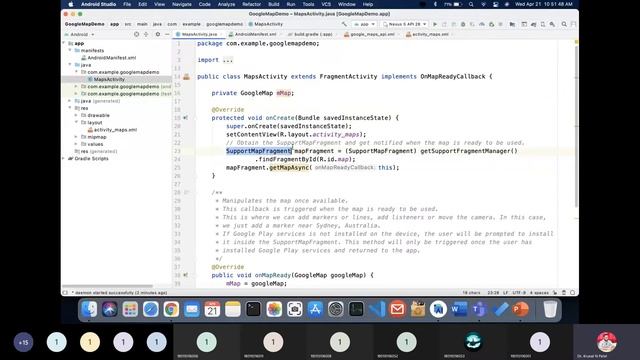Open the File menu
This screenshot has width=640, height=360.
point(127,4)
